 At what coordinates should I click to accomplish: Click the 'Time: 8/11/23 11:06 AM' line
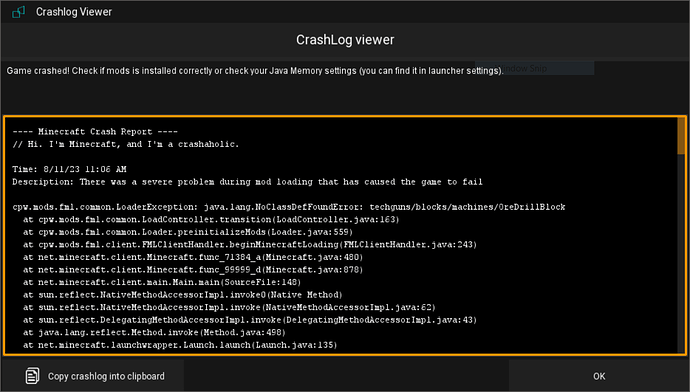point(70,169)
